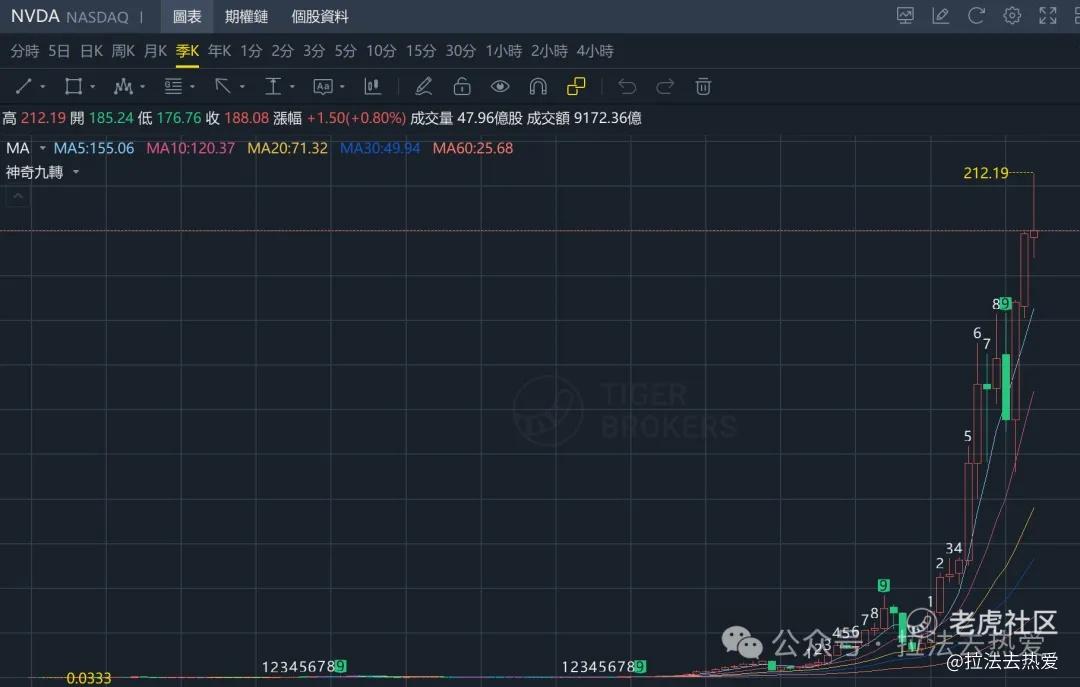
Task: Click the MA5:155.06 value
Action: coord(94,148)
